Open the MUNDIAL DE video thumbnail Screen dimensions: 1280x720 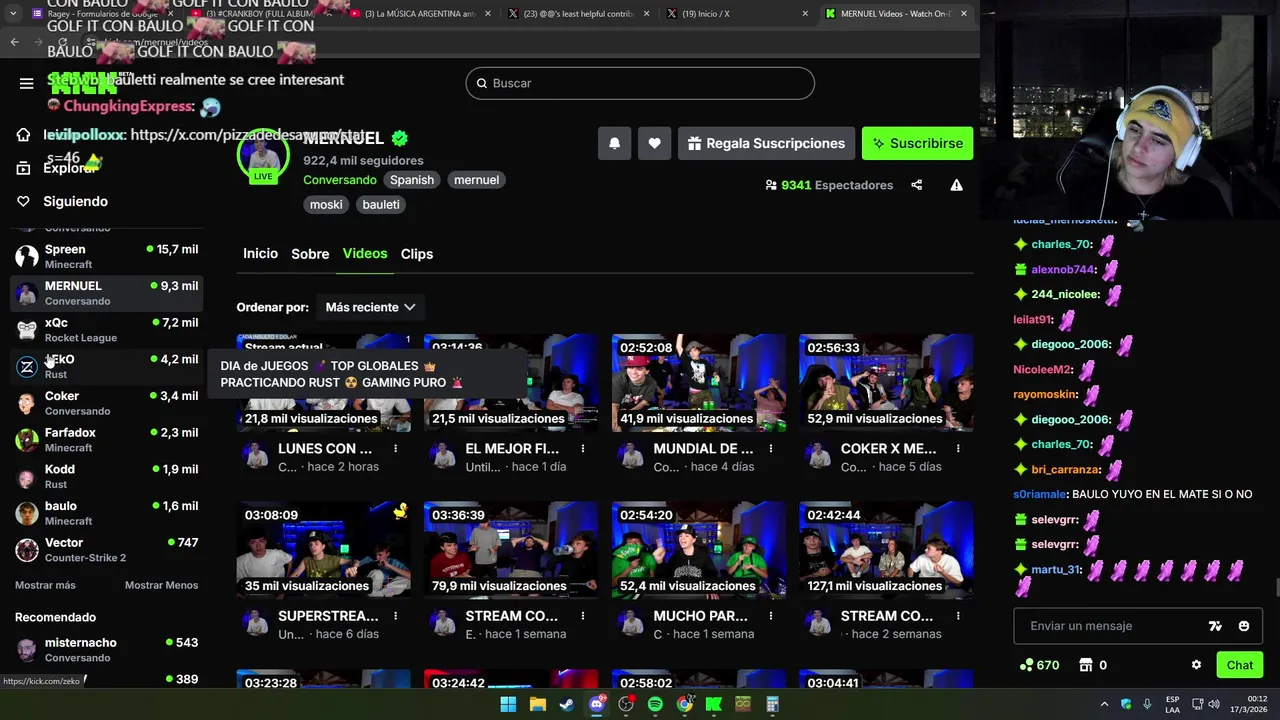(699, 383)
